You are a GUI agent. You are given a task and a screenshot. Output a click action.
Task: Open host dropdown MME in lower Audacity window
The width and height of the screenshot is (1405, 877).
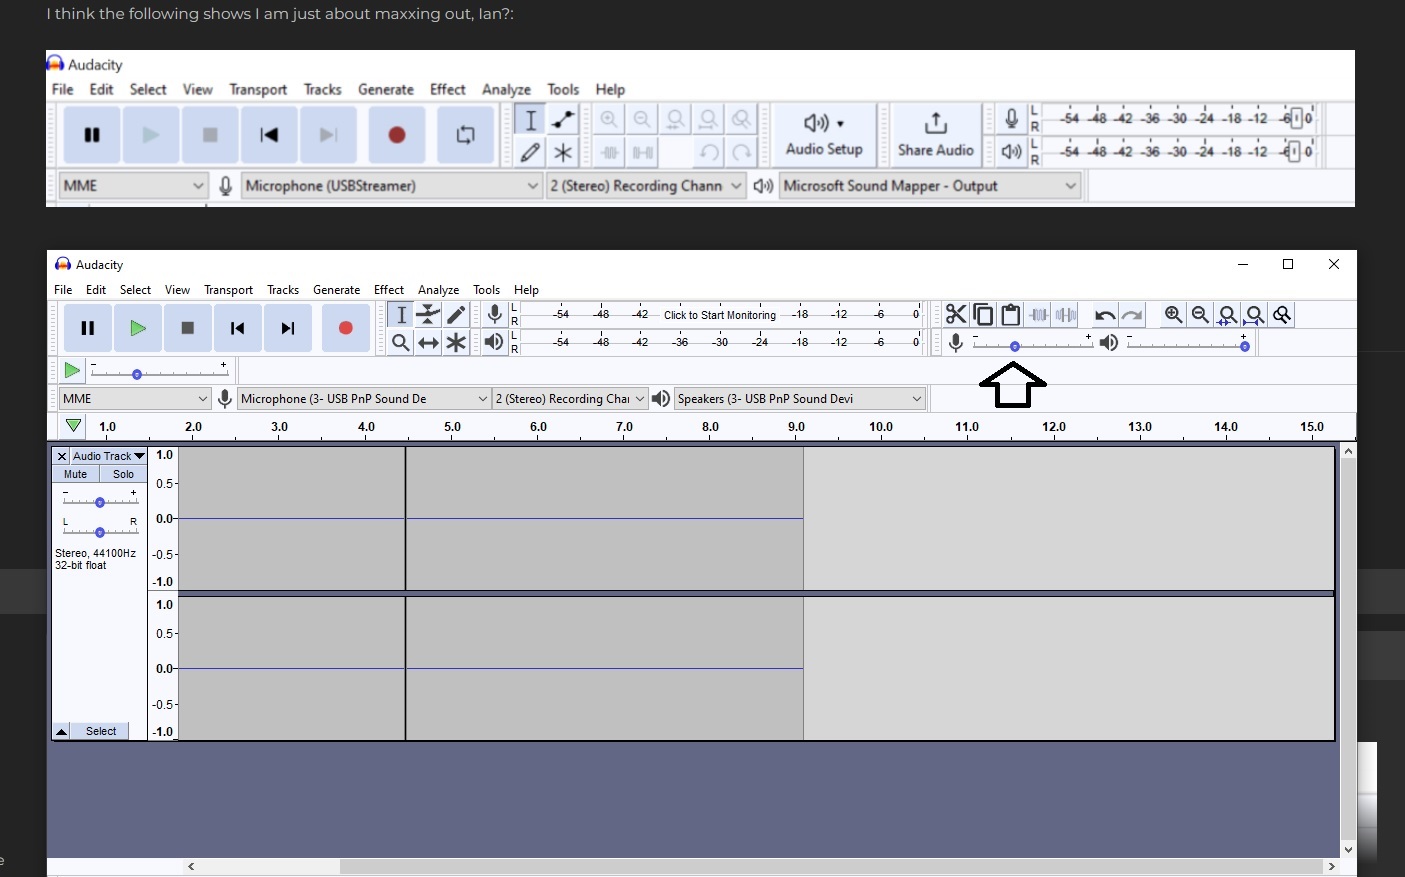[135, 399]
